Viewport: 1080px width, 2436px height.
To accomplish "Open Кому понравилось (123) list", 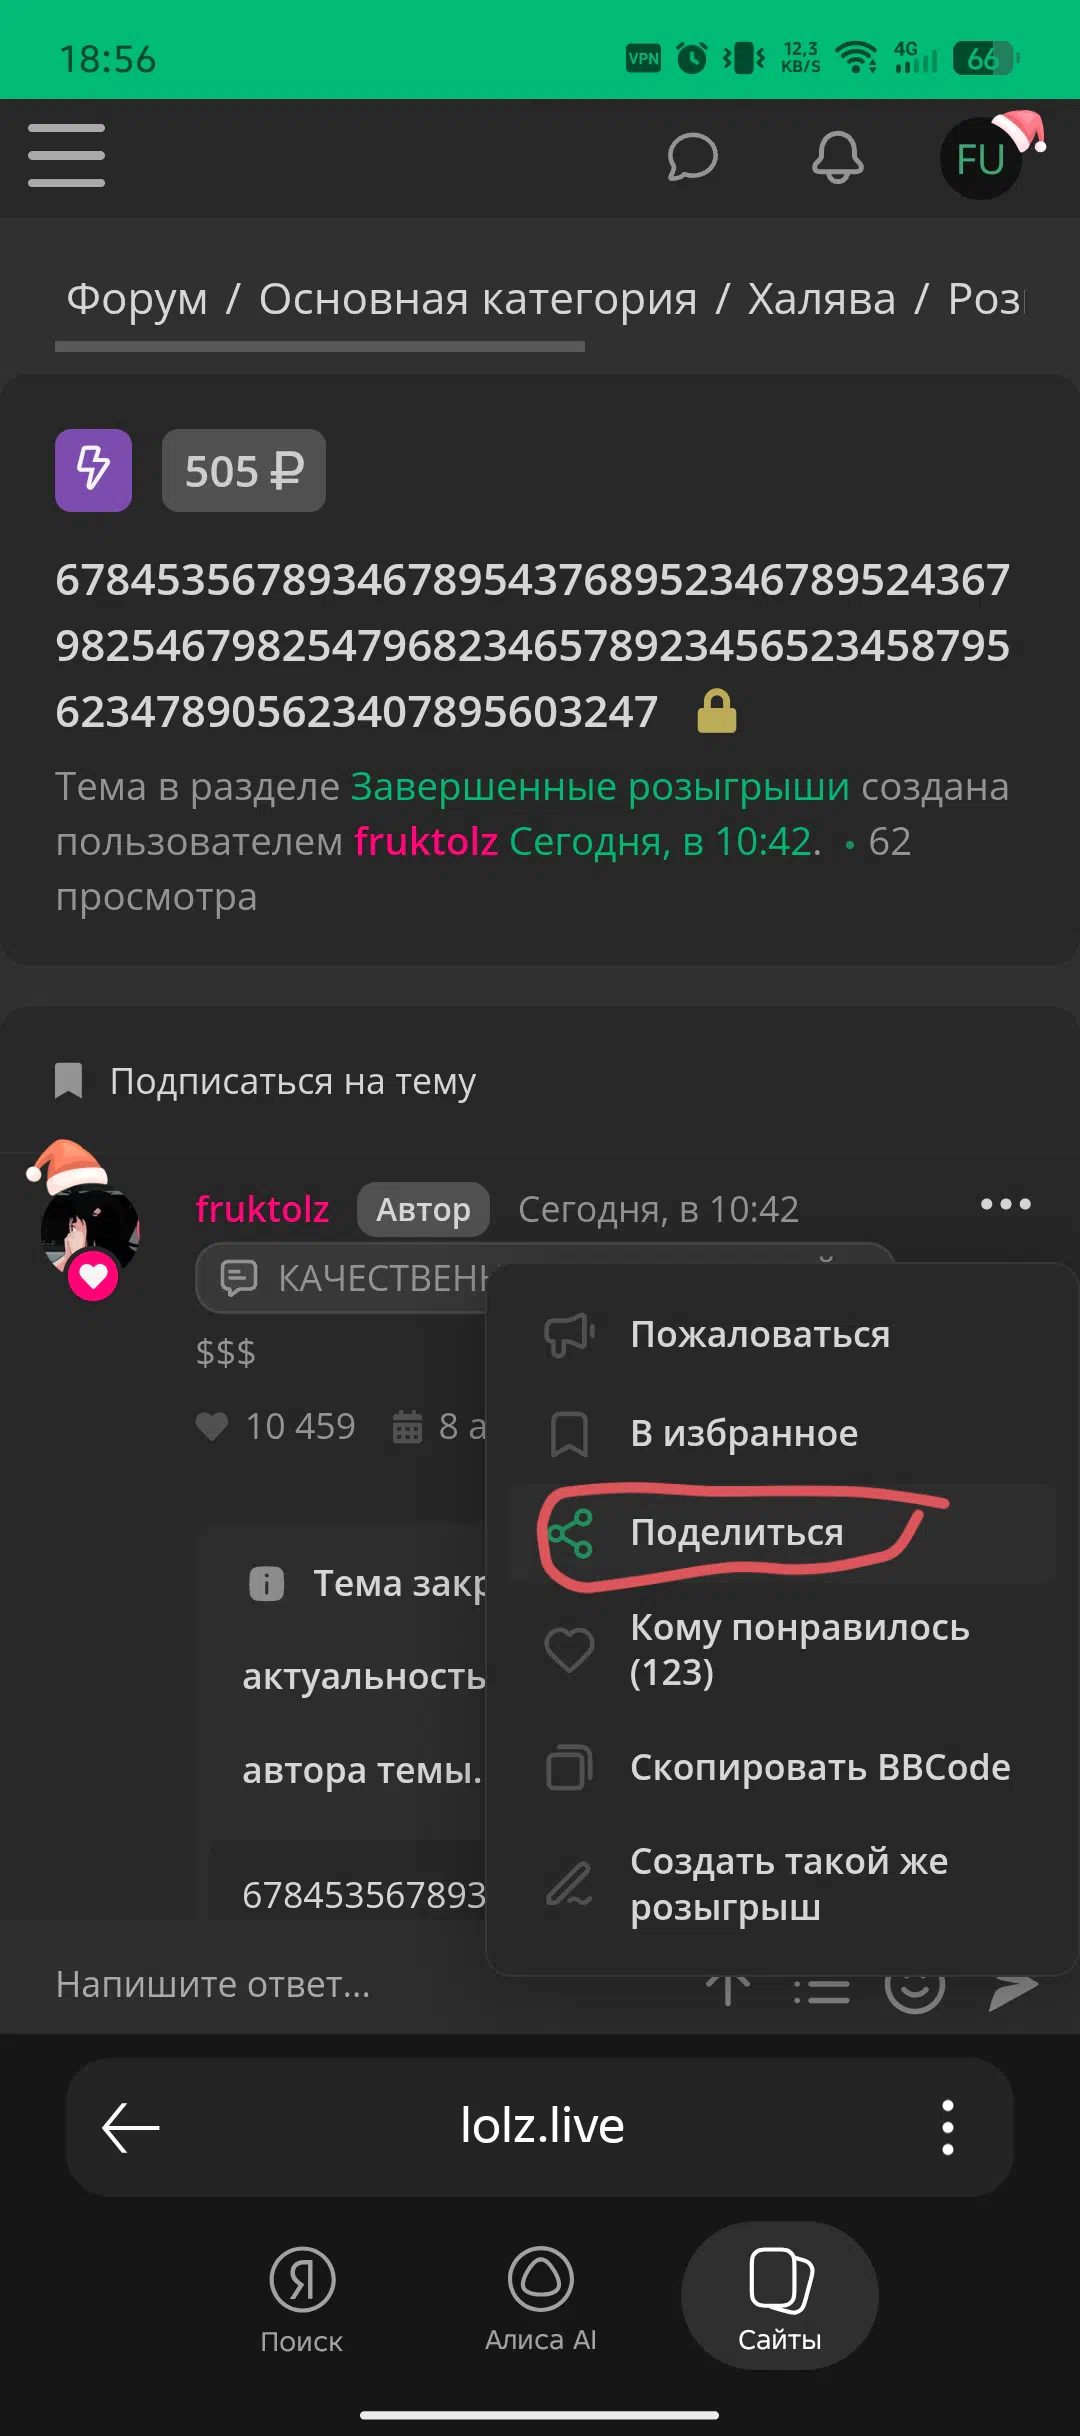I will 783,1650.
